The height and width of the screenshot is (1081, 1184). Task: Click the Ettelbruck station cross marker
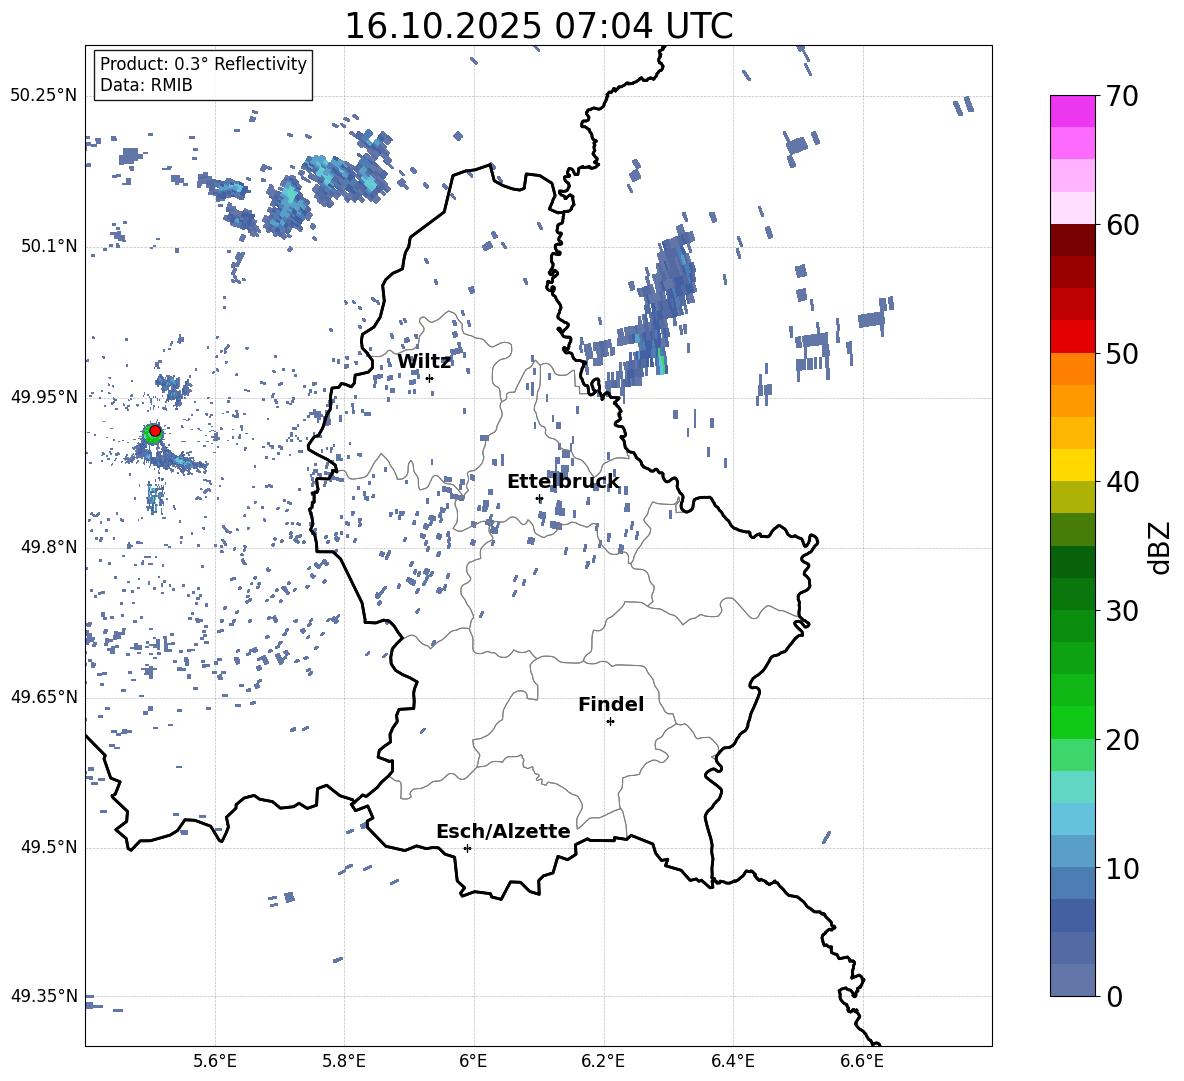pyautogui.click(x=539, y=498)
